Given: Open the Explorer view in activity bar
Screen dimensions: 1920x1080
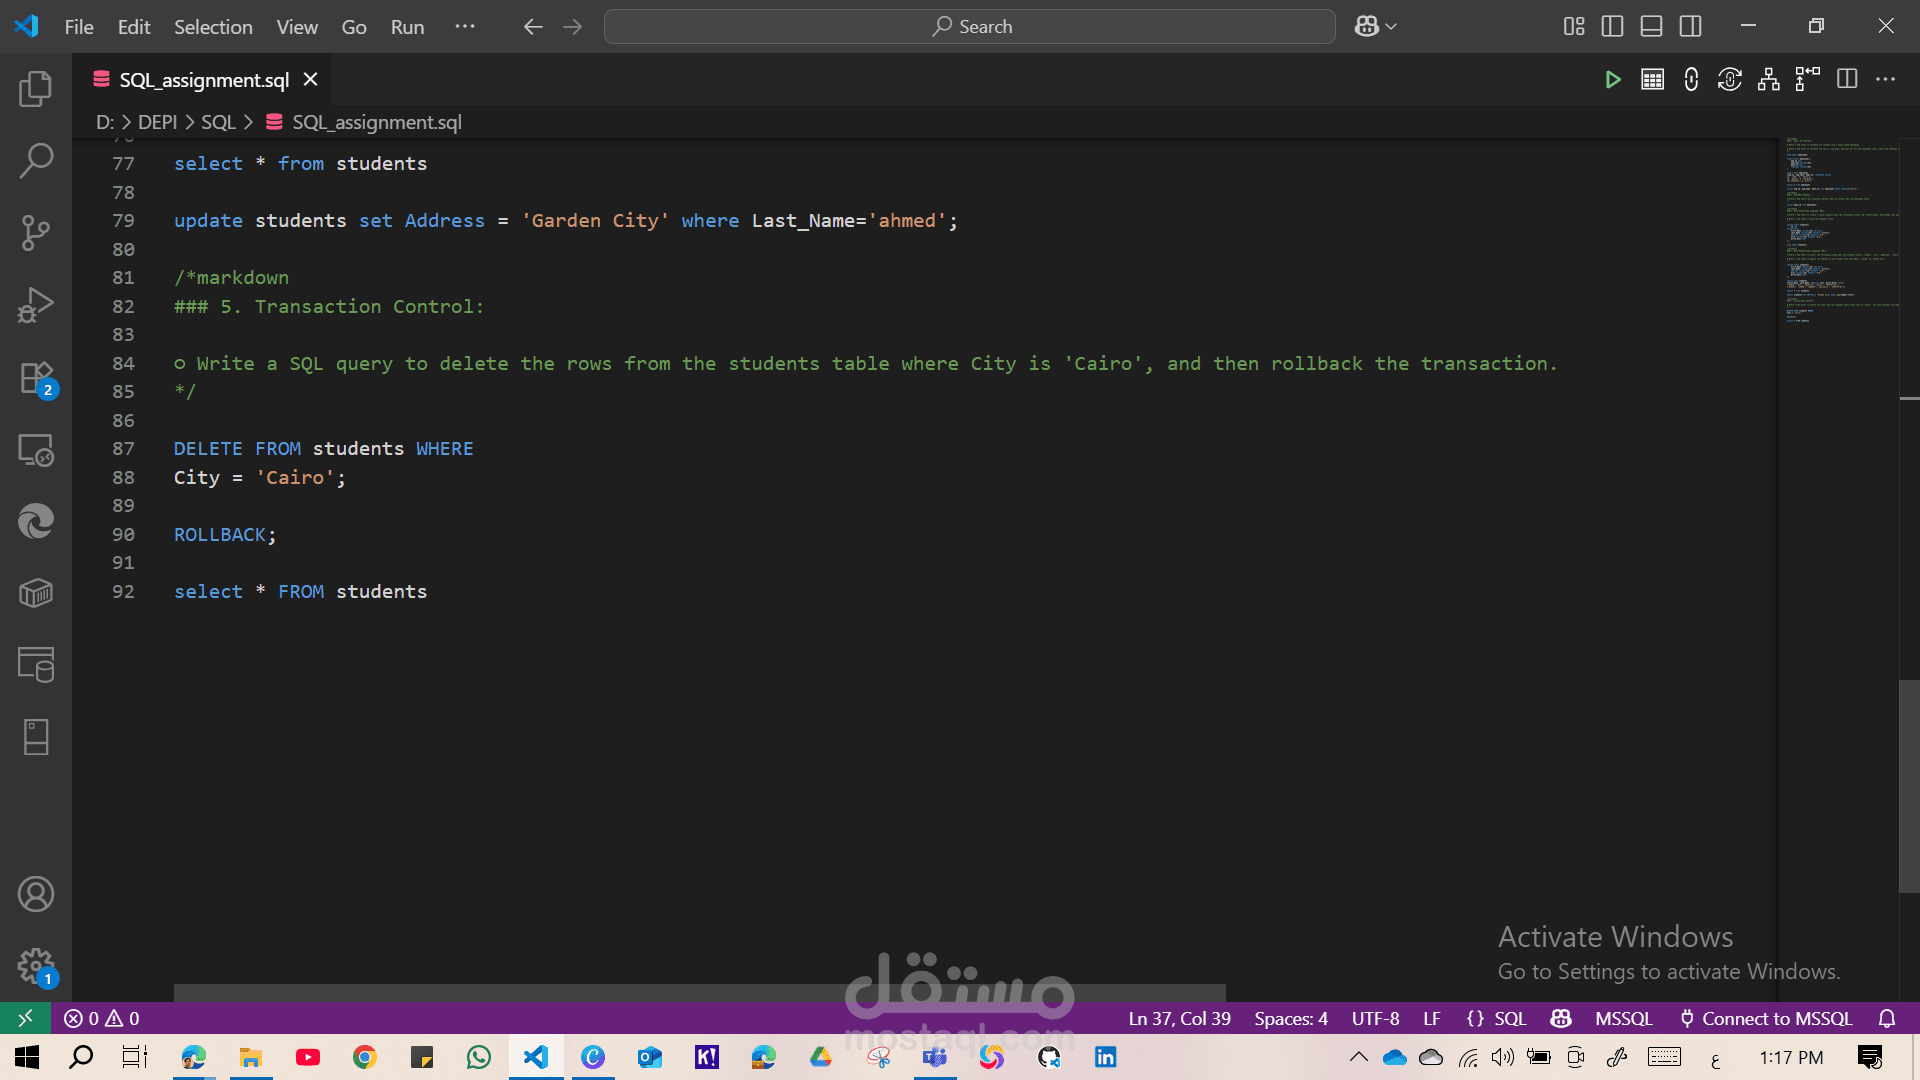Looking at the screenshot, I should point(36,89).
